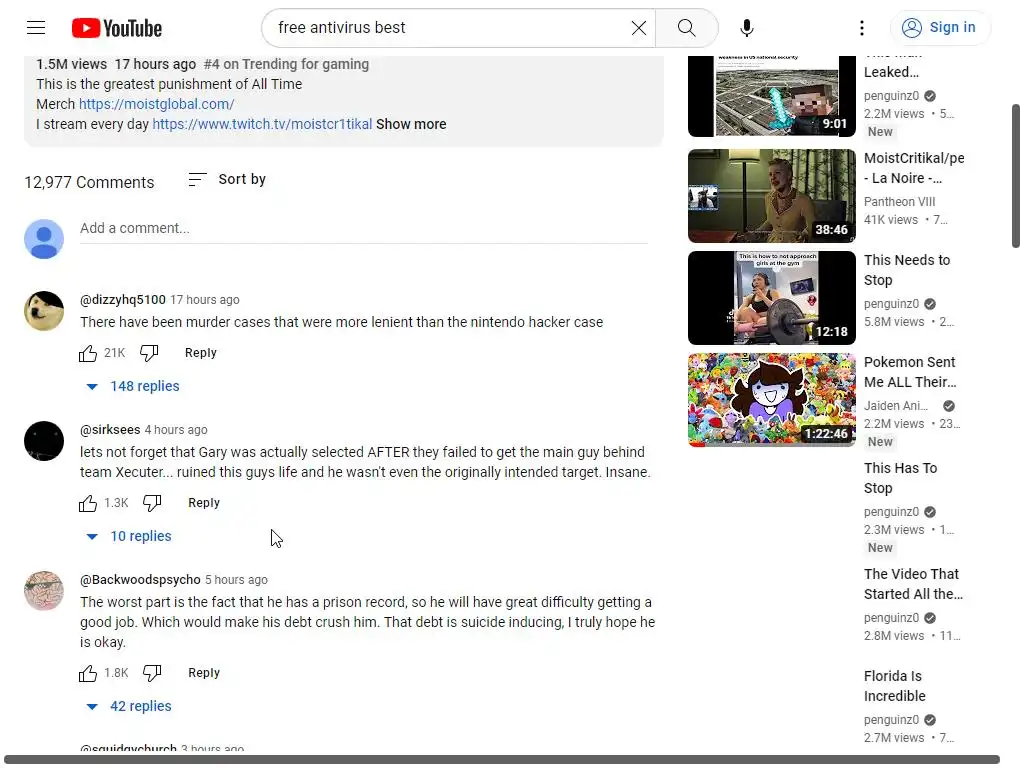Click the @sirksees black avatar
Image resolution: width=1024 pixels, height=768 pixels.
click(x=44, y=441)
